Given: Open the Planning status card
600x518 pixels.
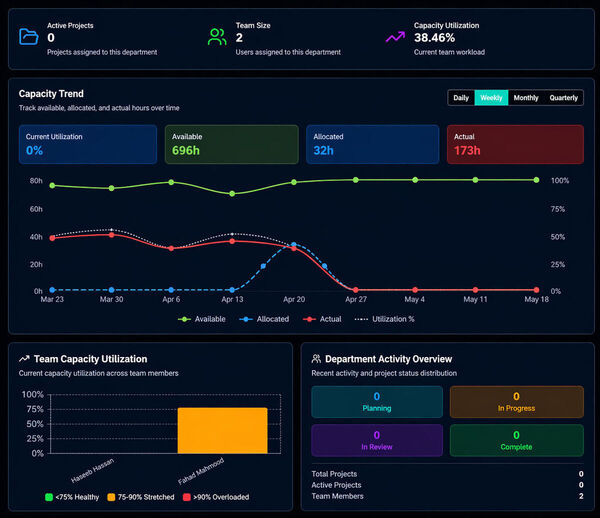Looking at the screenshot, I should coord(377,402).
